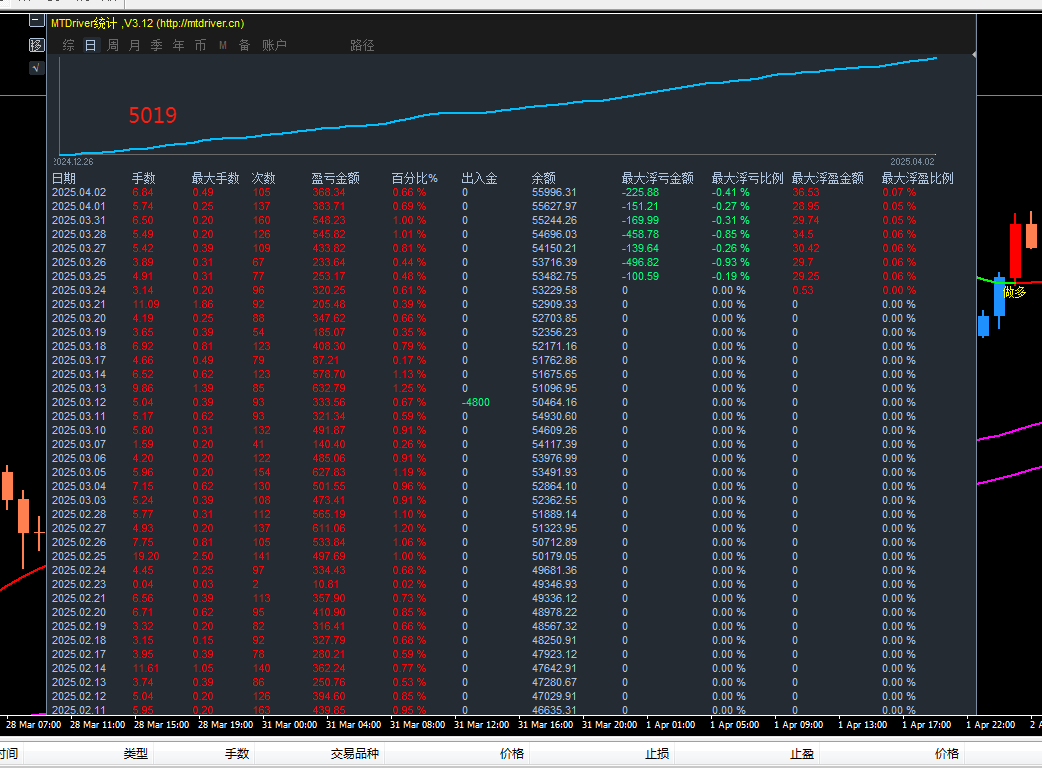Click lot size value 19.20

click(x=146, y=557)
